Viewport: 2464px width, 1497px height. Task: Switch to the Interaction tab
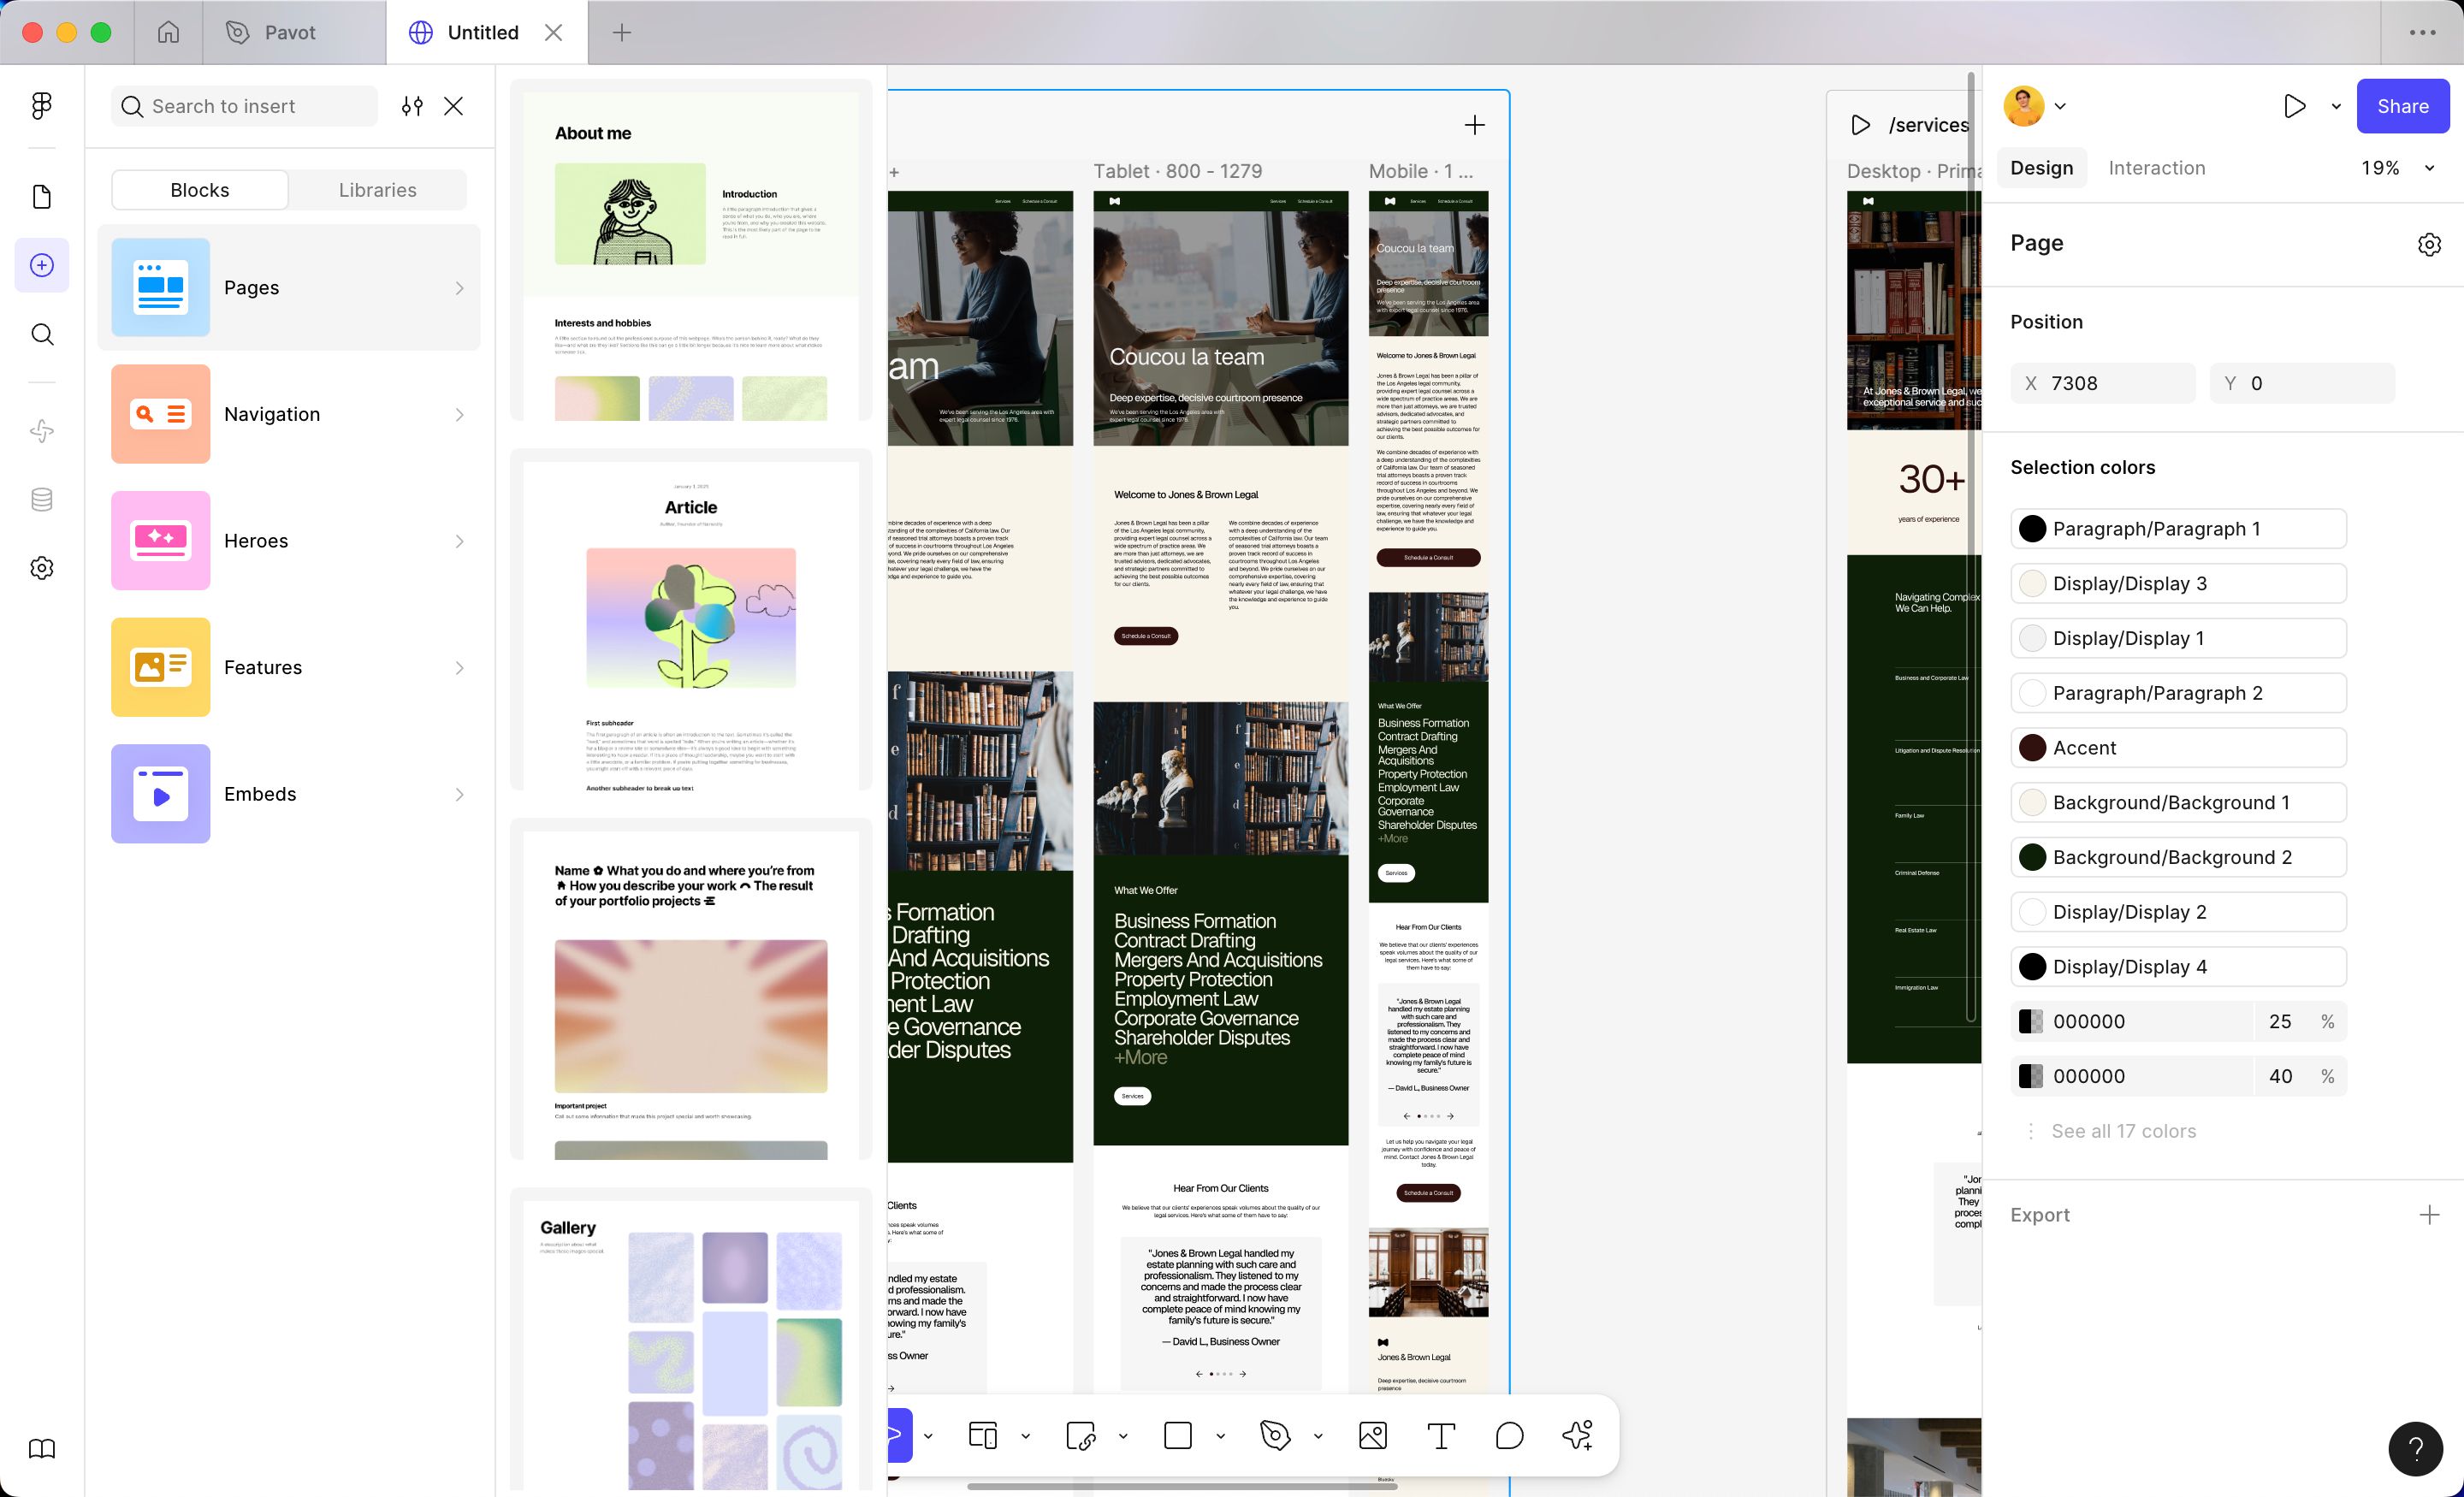(x=2156, y=168)
